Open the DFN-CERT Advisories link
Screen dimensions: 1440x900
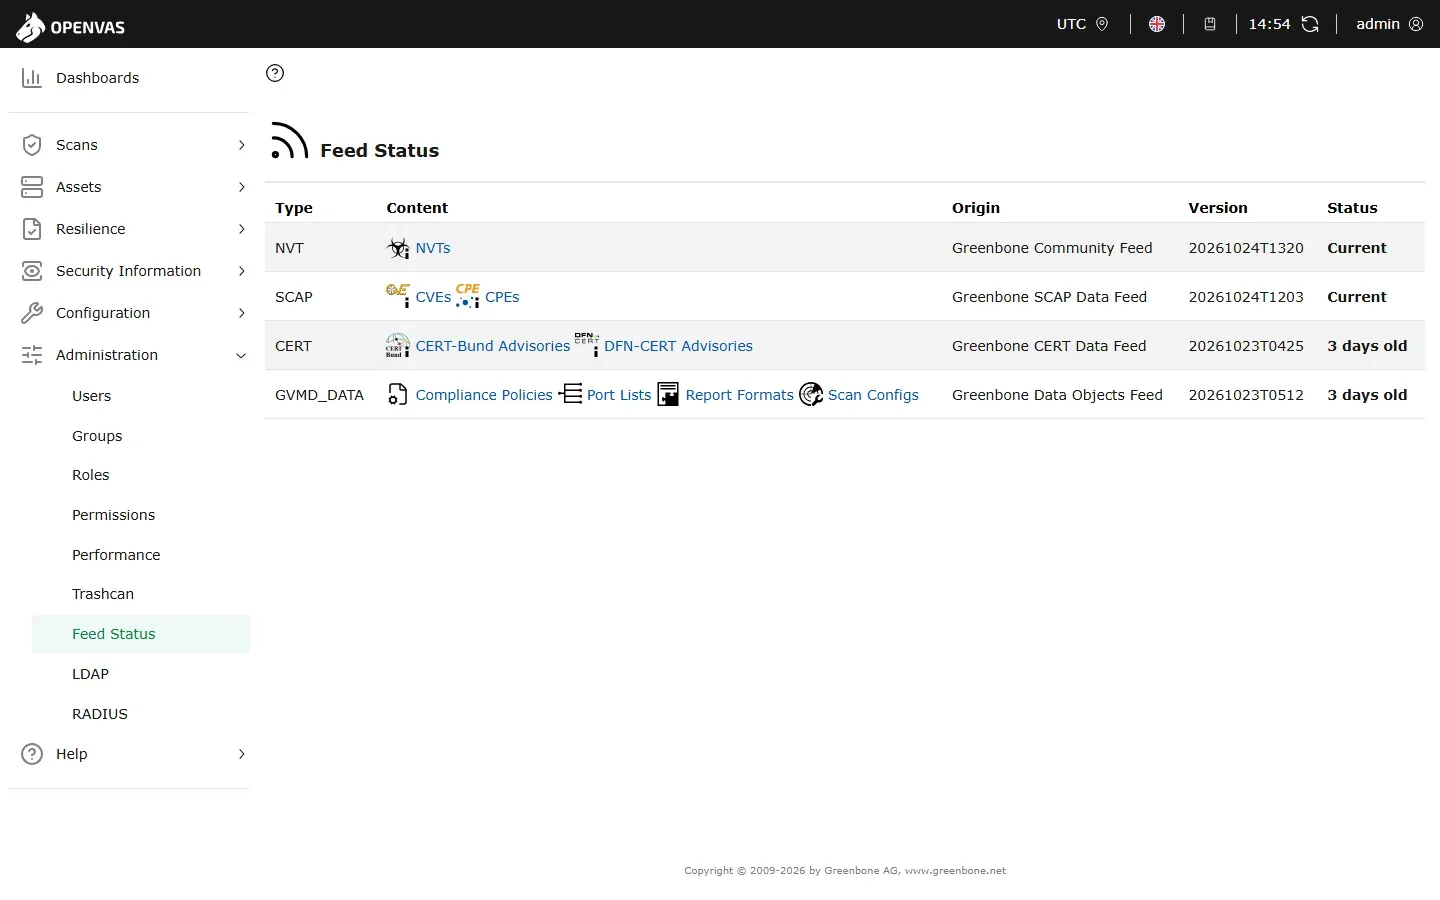(678, 346)
